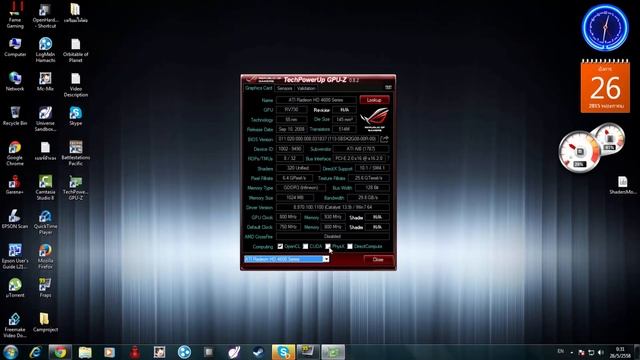Open Fame Gaming desktop icon
This screenshot has width=640, height=360.
pyautogui.click(x=15, y=15)
